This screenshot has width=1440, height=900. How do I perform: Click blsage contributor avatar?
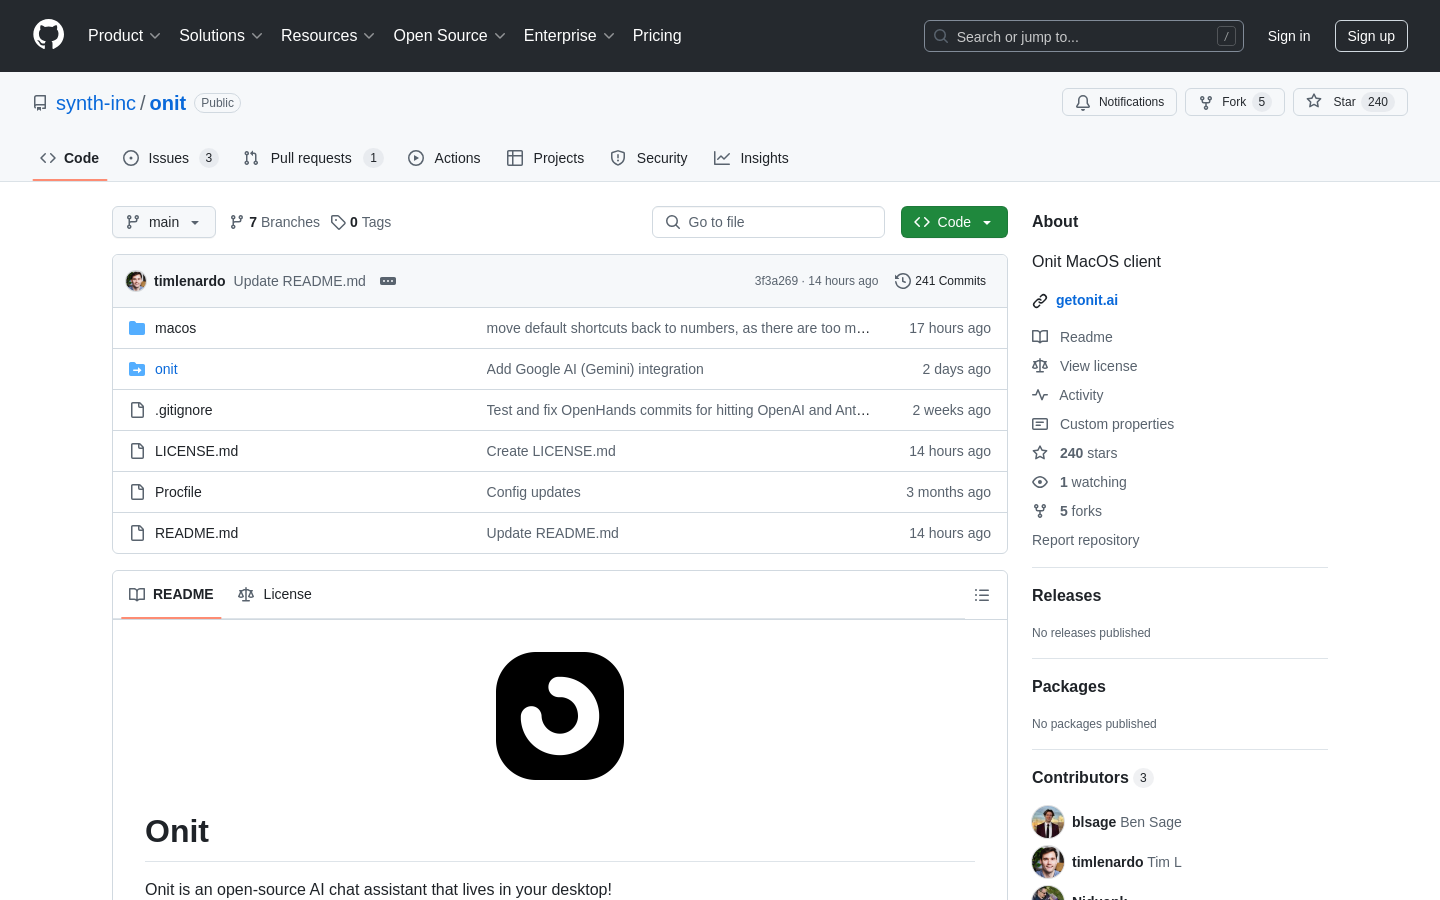click(x=1048, y=822)
